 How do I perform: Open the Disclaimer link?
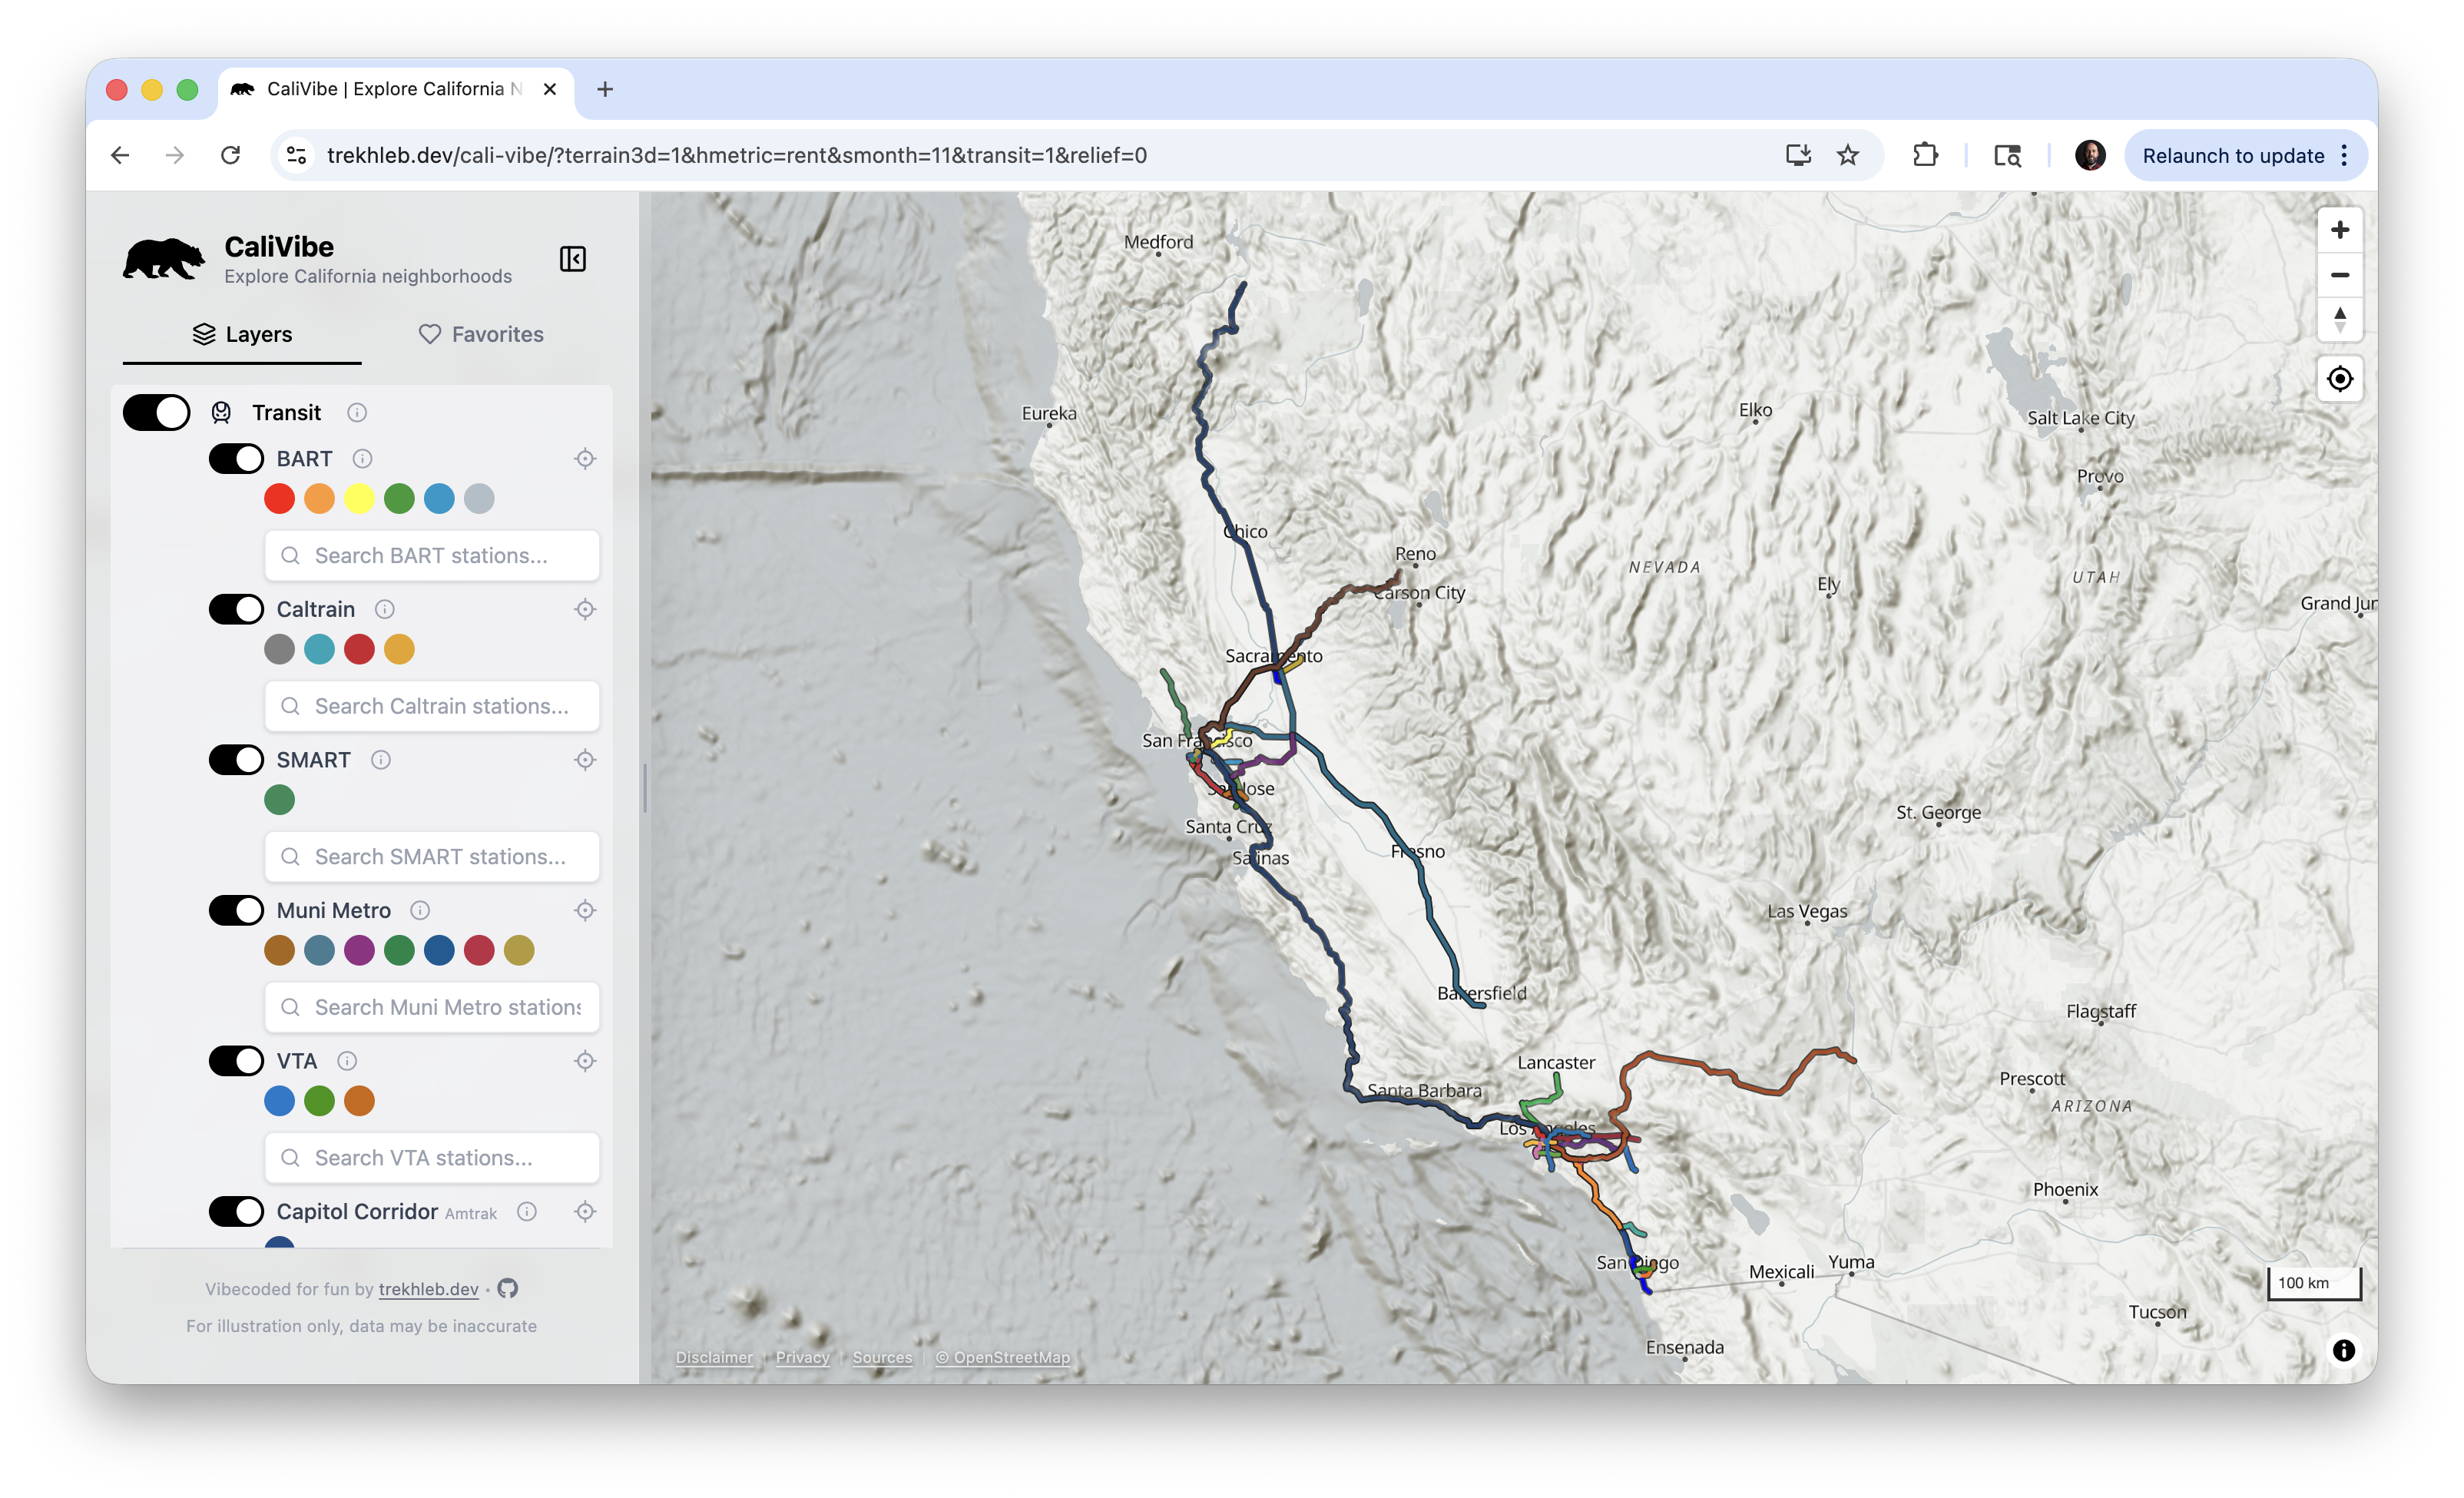pos(714,1358)
